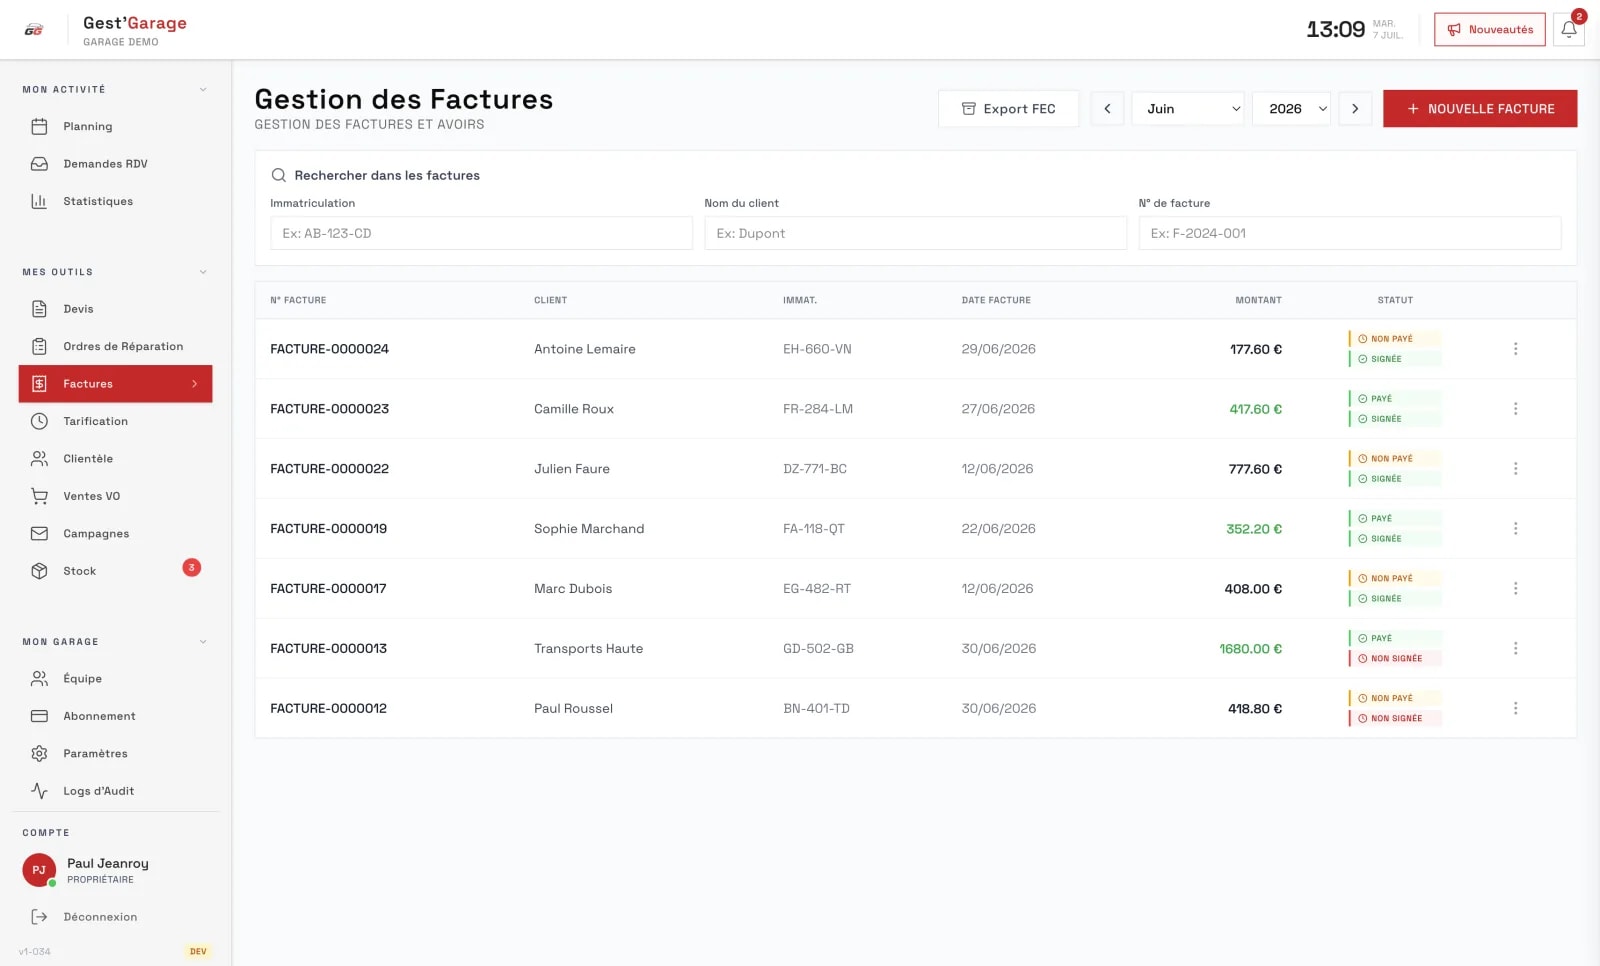Click the Planning calendar icon

coord(39,127)
